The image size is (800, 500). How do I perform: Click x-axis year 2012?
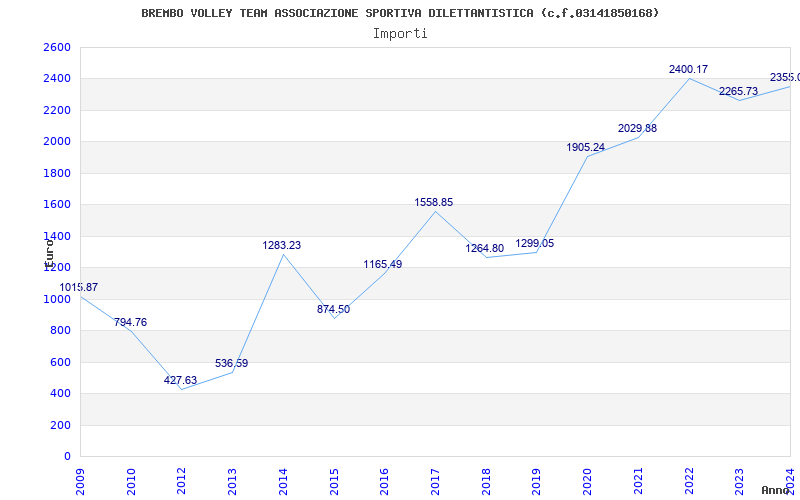coord(182,481)
